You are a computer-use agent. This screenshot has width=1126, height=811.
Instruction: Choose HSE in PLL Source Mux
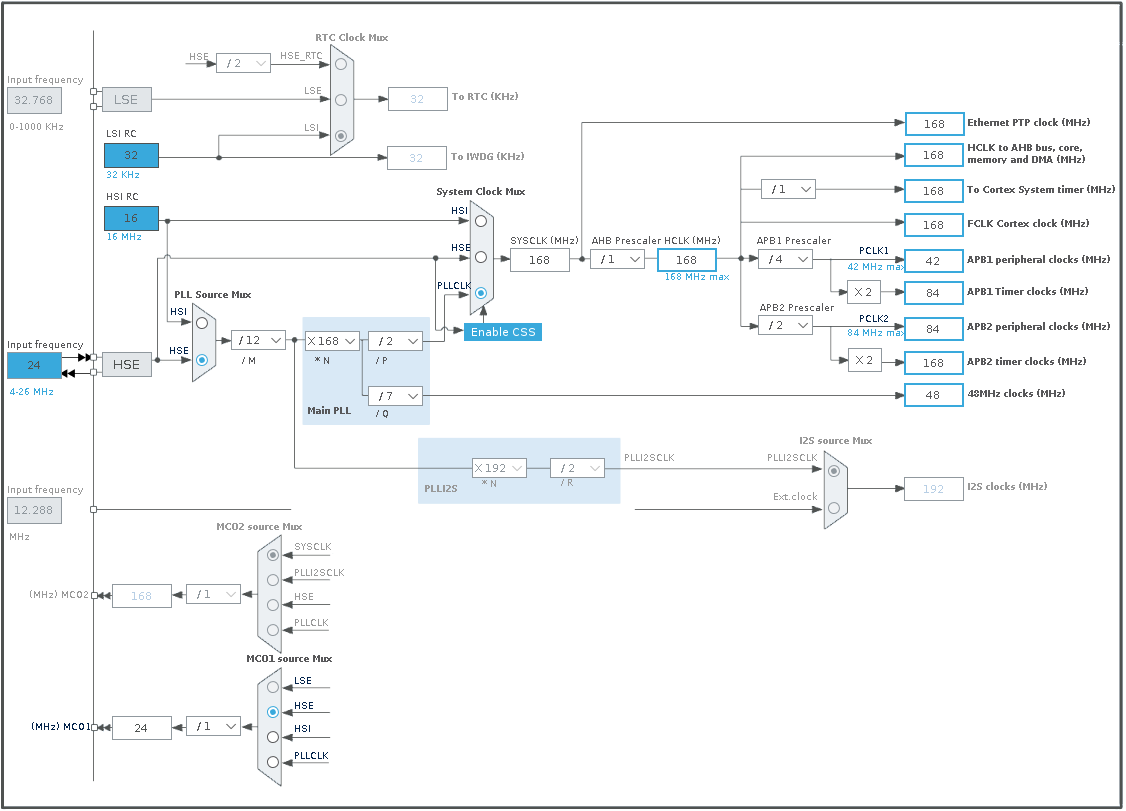(x=203, y=360)
